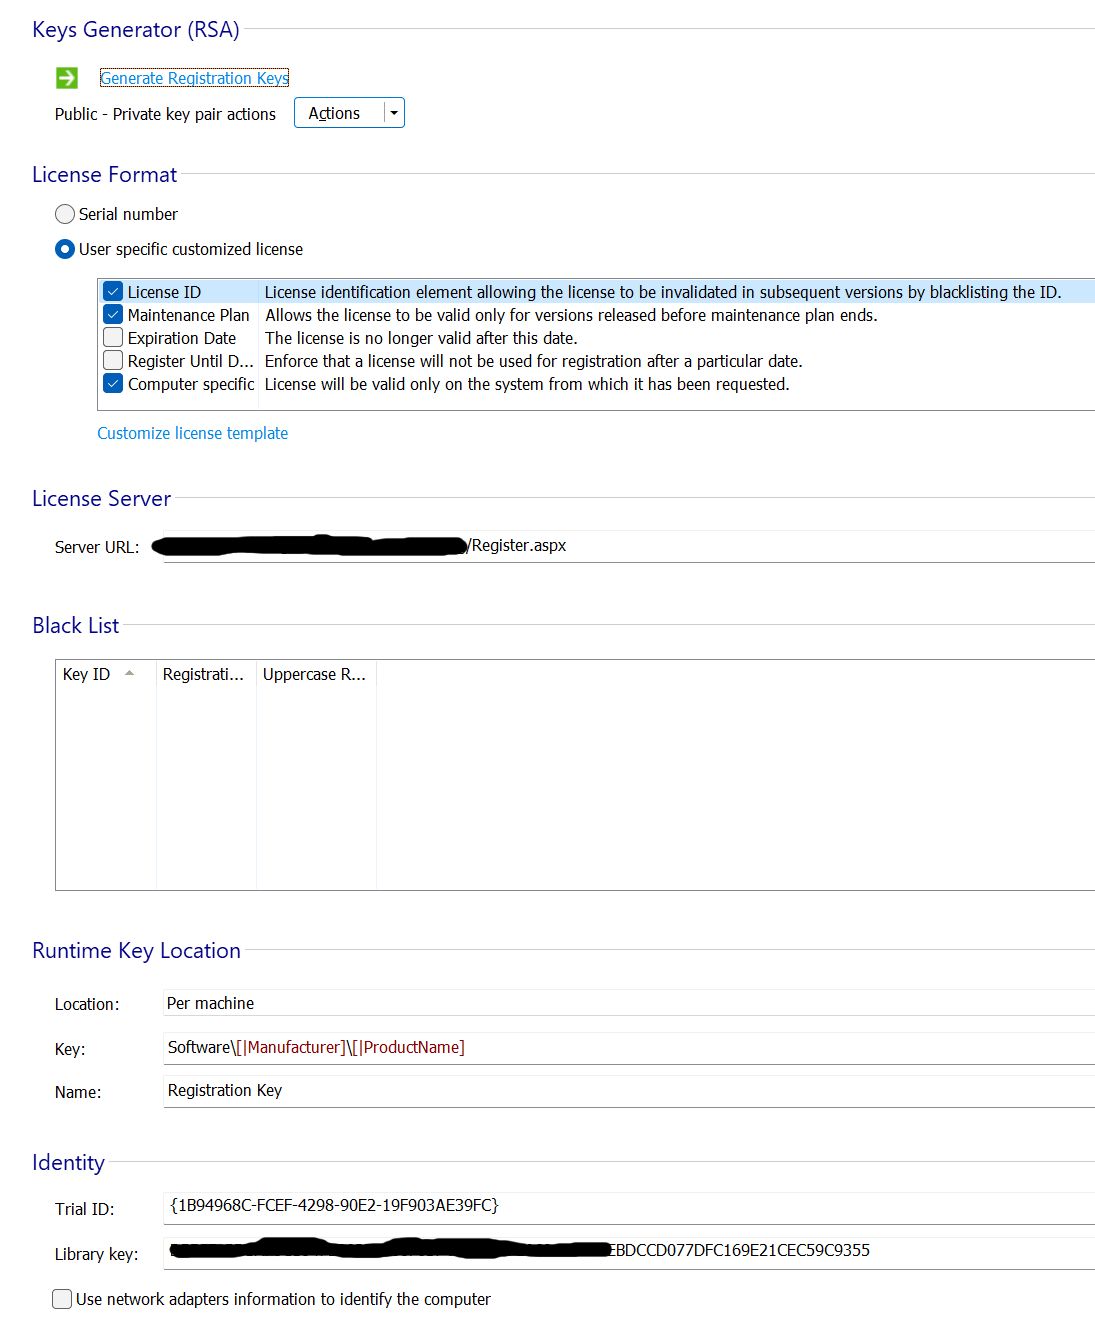Disable the Maintenance Plan checkbox
Screen dimensions: 1095x1334
click(x=113, y=315)
